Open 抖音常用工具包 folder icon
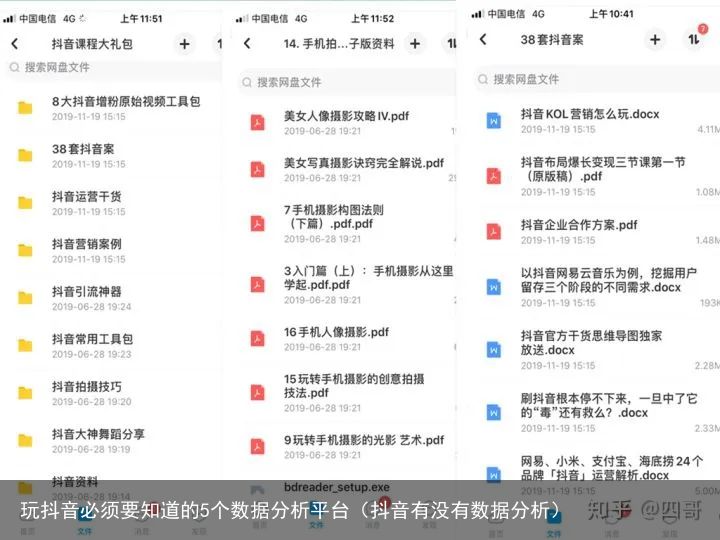This screenshot has height=540, width=720. click(25, 345)
